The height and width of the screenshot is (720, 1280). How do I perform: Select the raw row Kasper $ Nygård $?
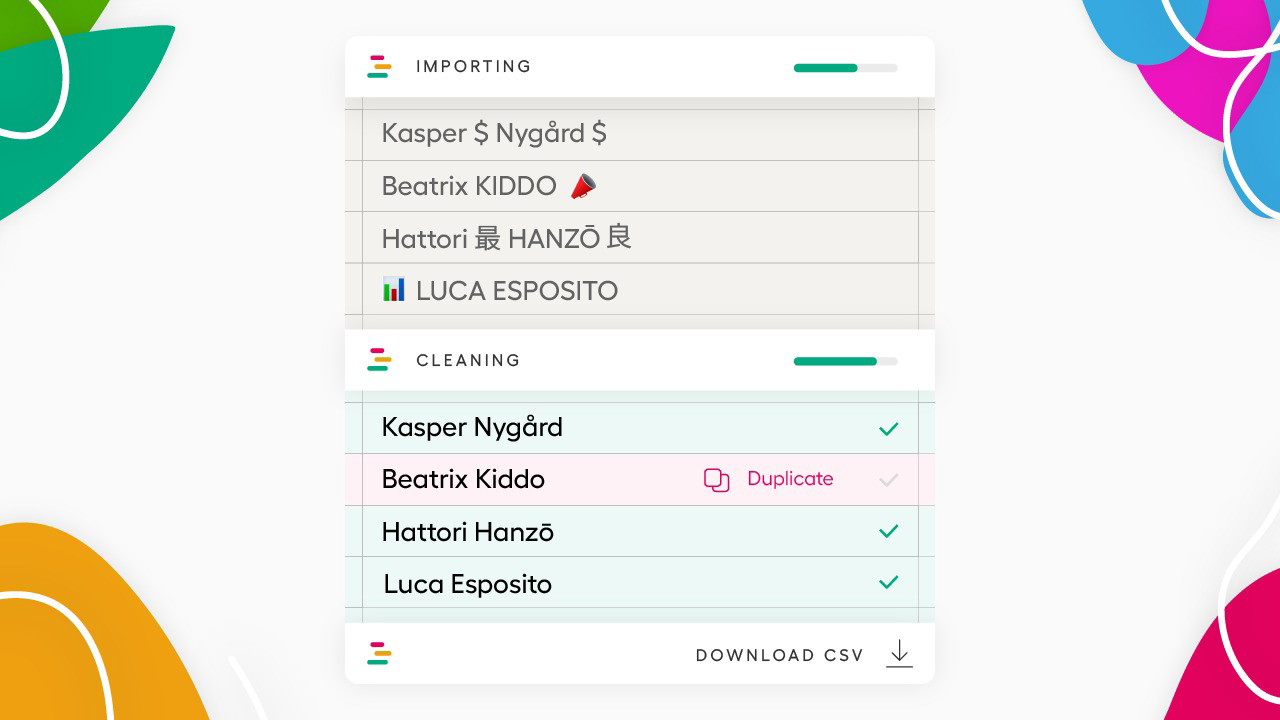494,134
